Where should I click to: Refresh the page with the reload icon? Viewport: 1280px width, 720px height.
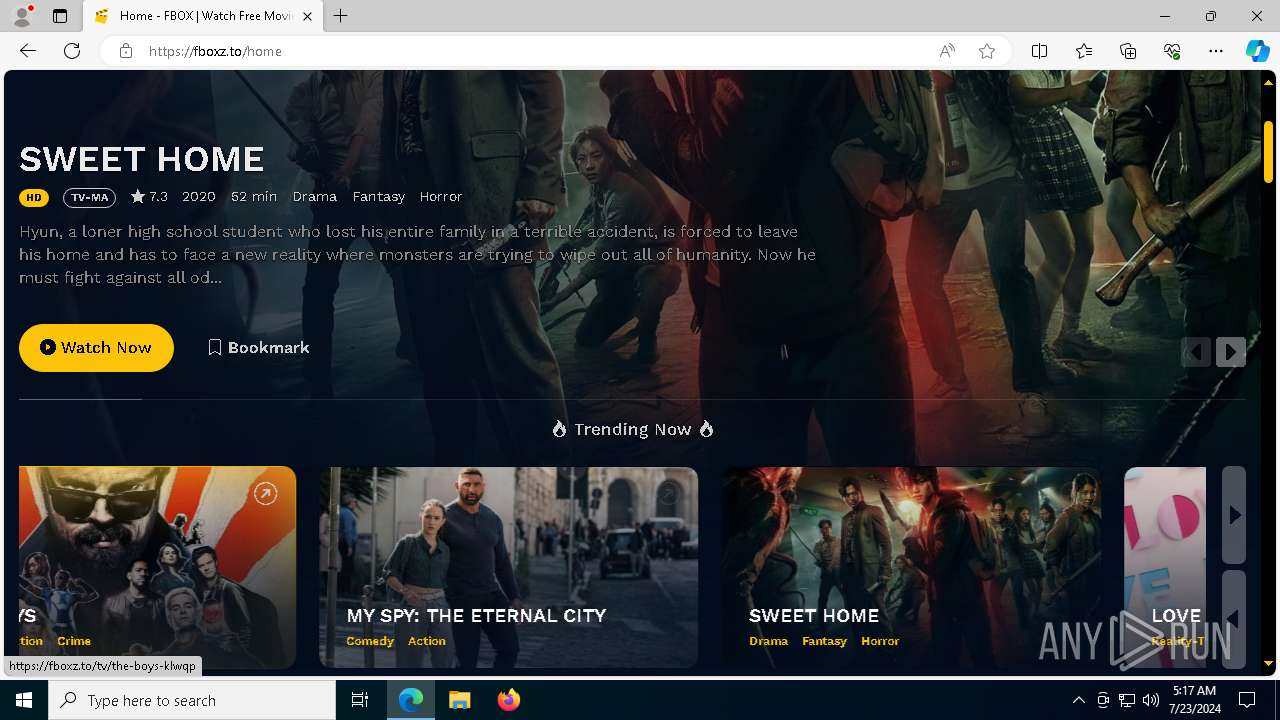click(72, 51)
